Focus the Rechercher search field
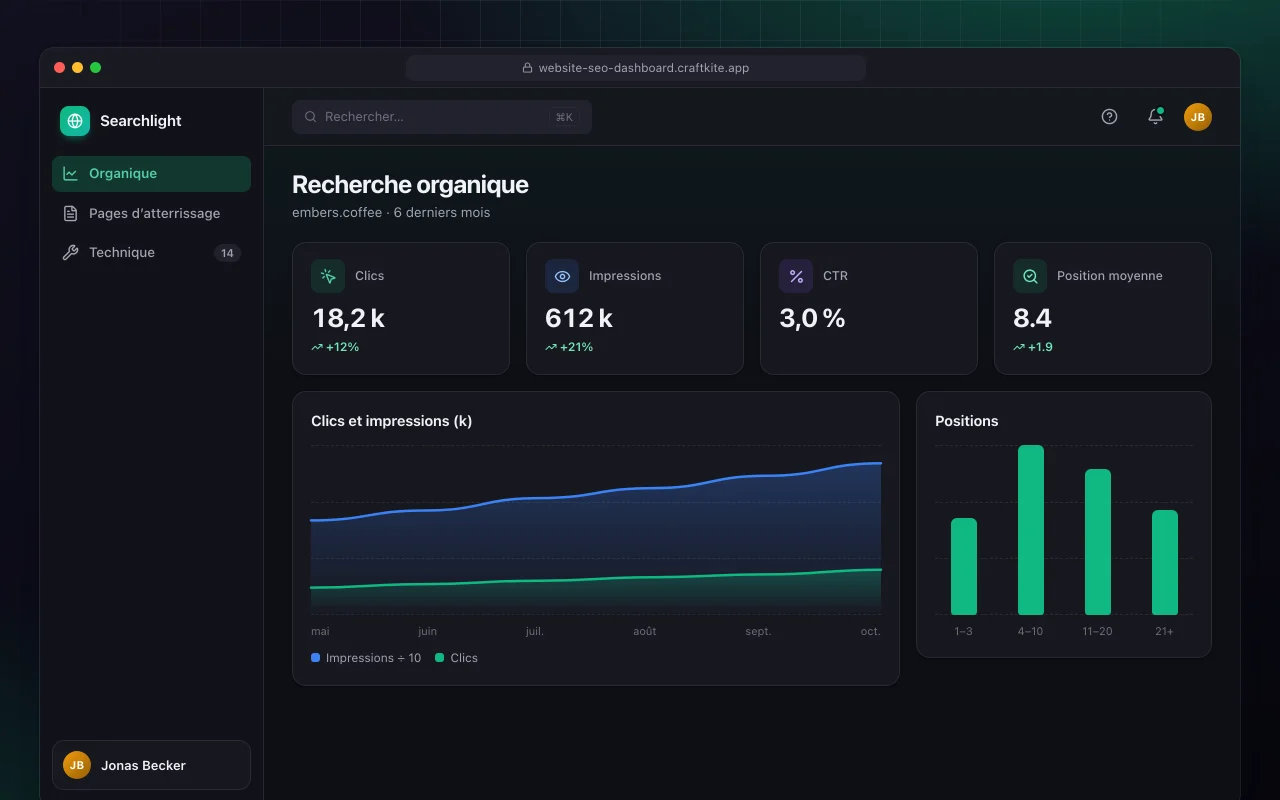 click(442, 117)
